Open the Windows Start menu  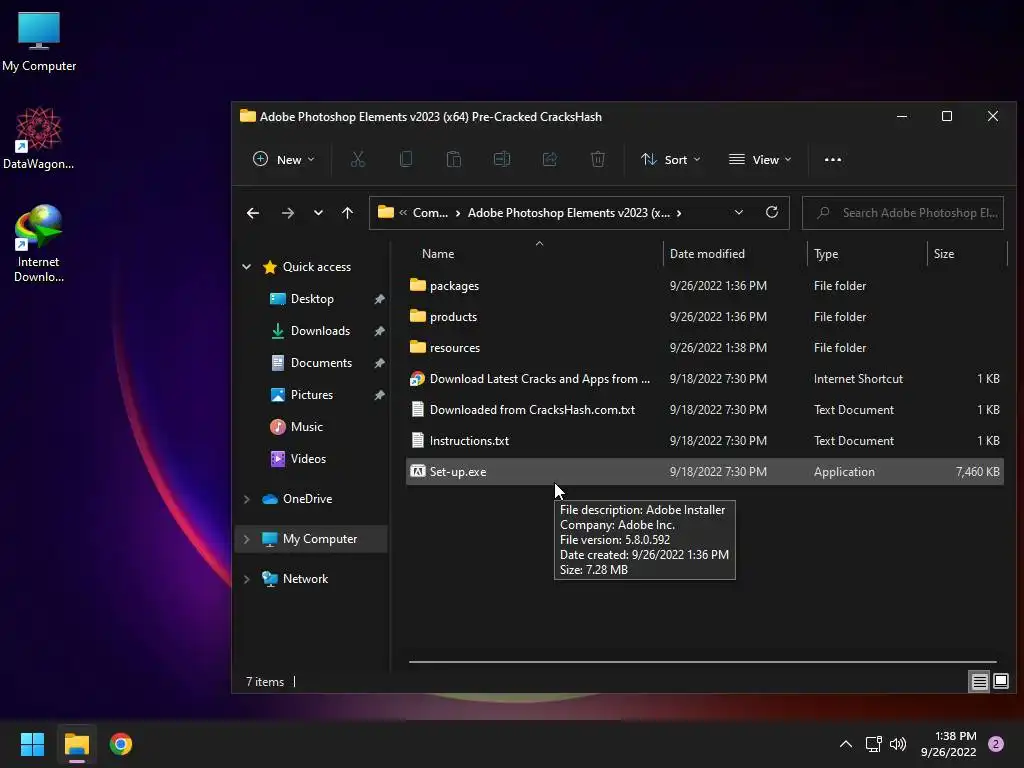pyautogui.click(x=32, y=744)
